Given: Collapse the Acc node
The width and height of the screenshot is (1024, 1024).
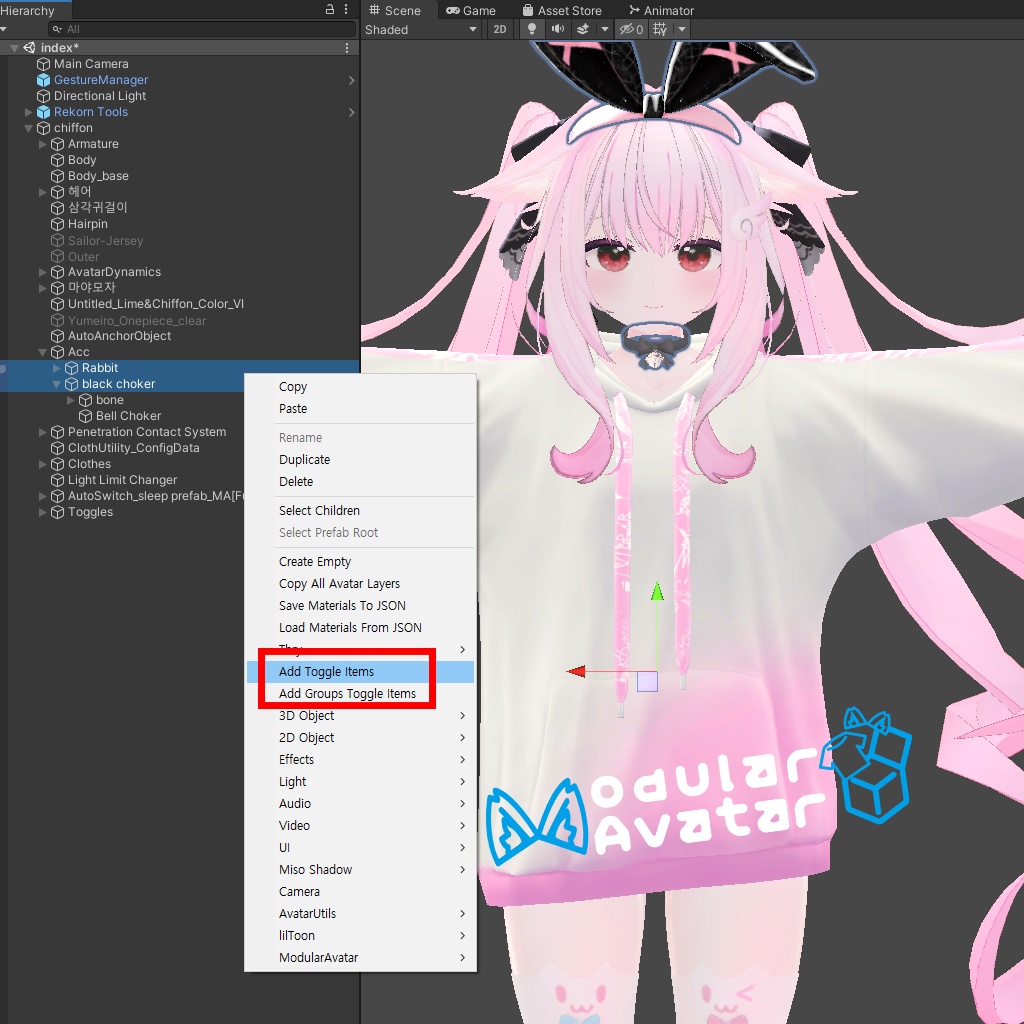Looking at the screenshot, I should pos(42,353).
